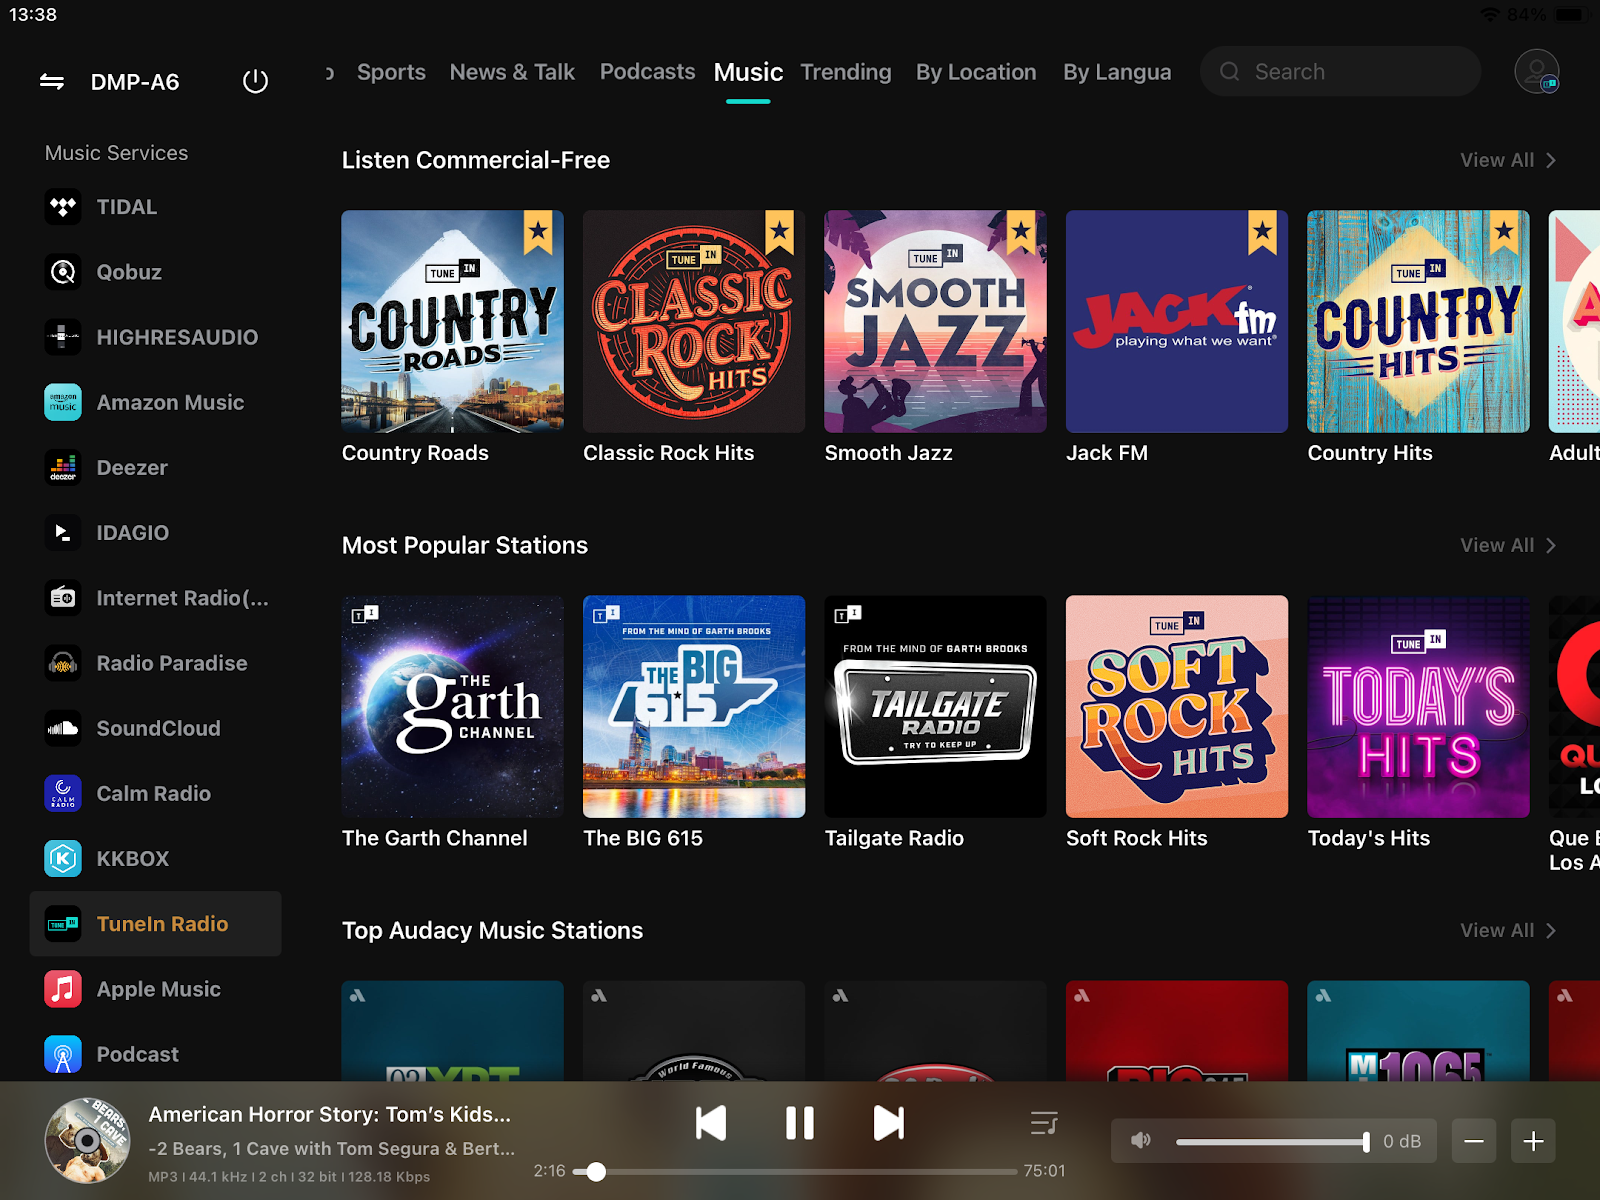Tap the M106.5 Audacy station tile

[x=1418, y=1031]
